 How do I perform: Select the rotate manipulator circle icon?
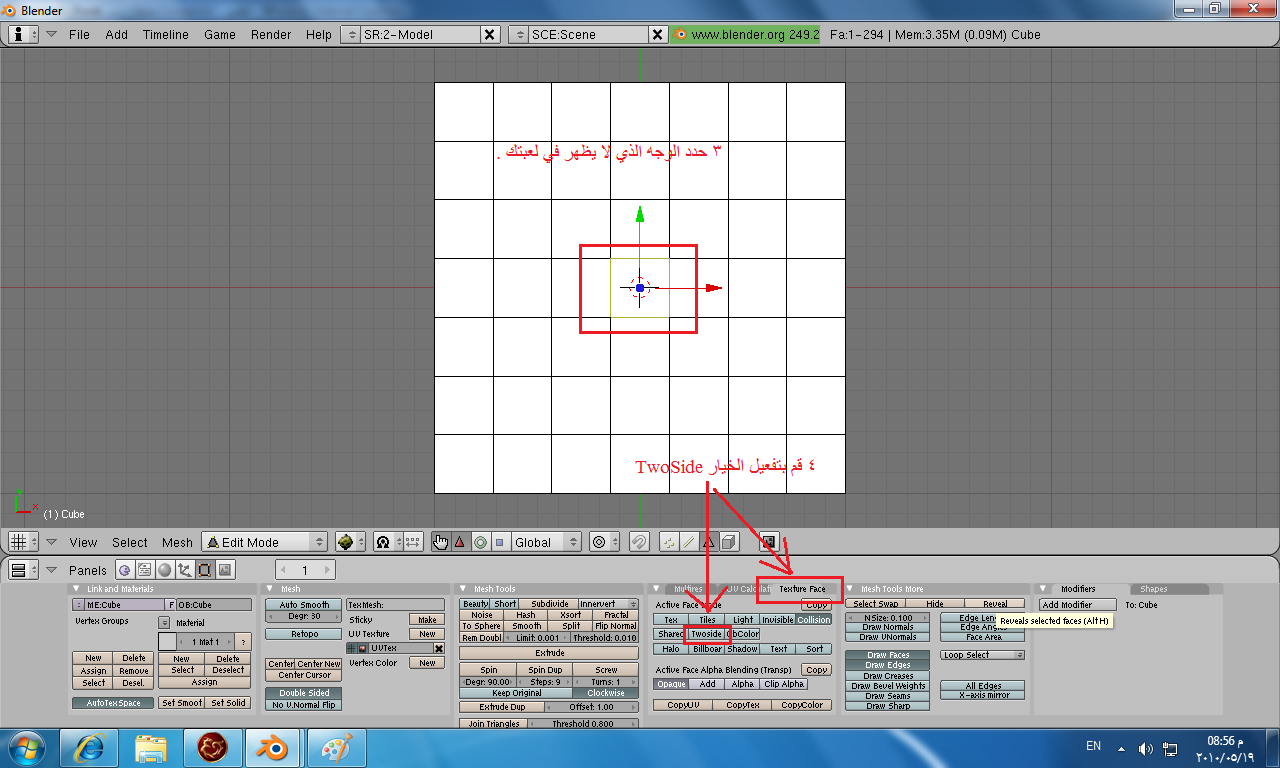(x=480, y=542)
